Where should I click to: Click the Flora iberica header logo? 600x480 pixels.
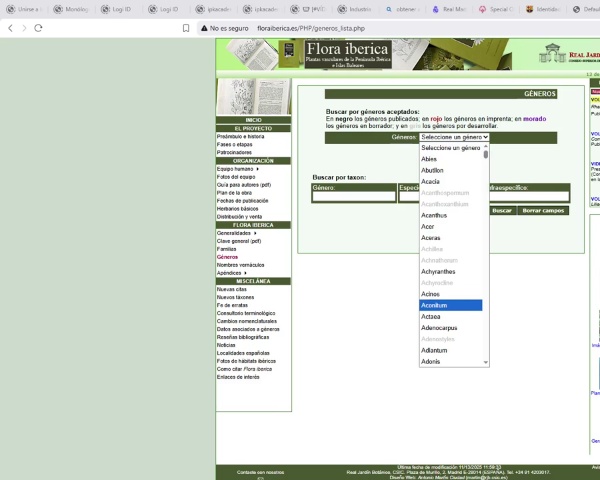pos(347,54)
